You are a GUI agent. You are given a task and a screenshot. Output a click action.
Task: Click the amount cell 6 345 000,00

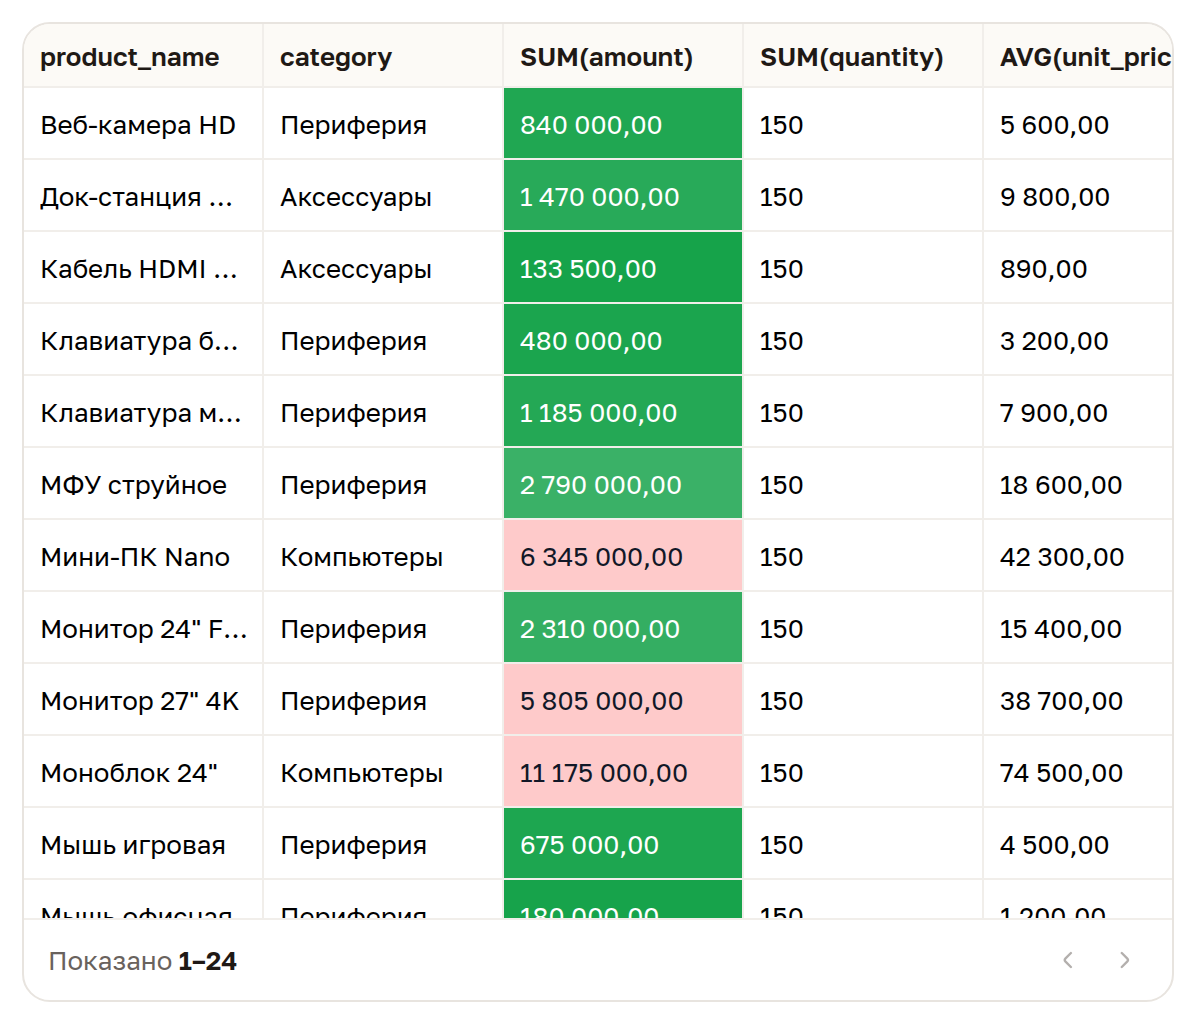pos(622,557)
